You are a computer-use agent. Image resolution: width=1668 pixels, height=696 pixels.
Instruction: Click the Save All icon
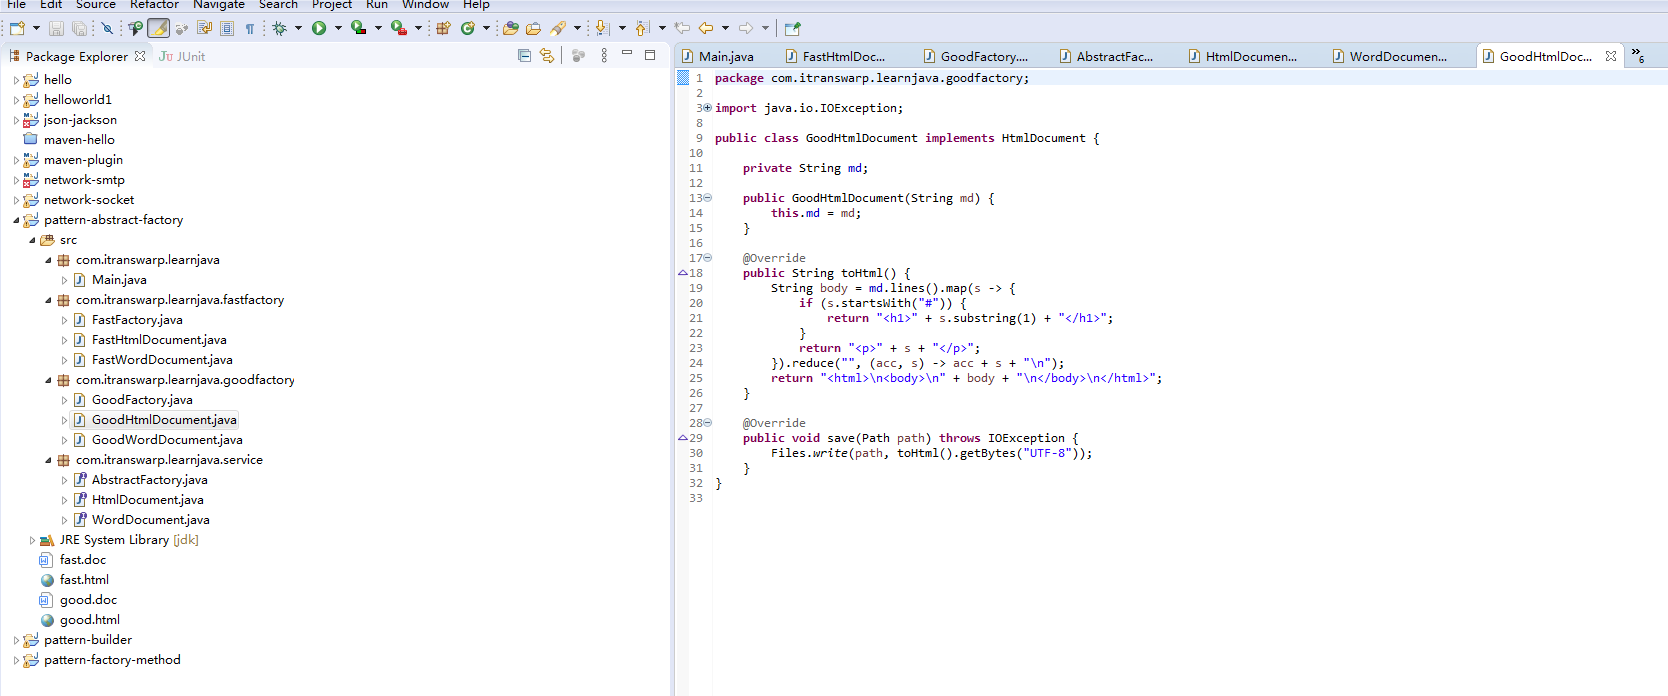point(79,28)
